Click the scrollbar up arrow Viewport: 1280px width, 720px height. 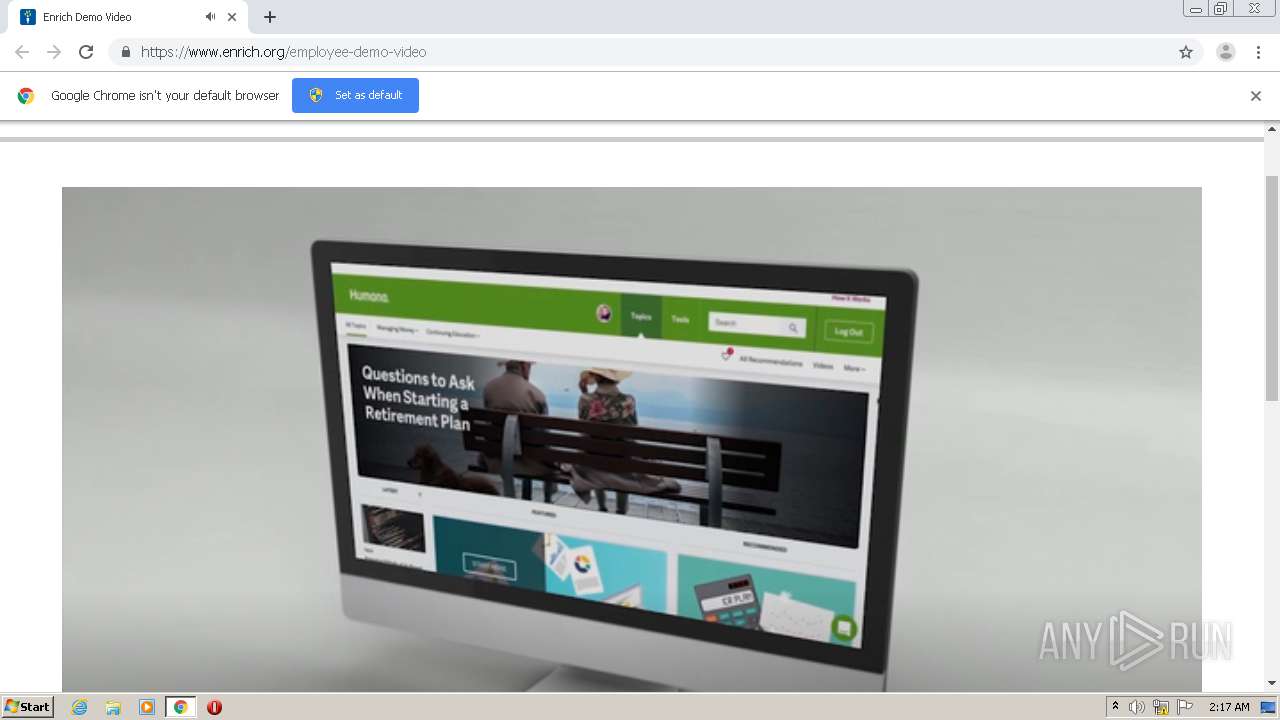[1272, 130]
